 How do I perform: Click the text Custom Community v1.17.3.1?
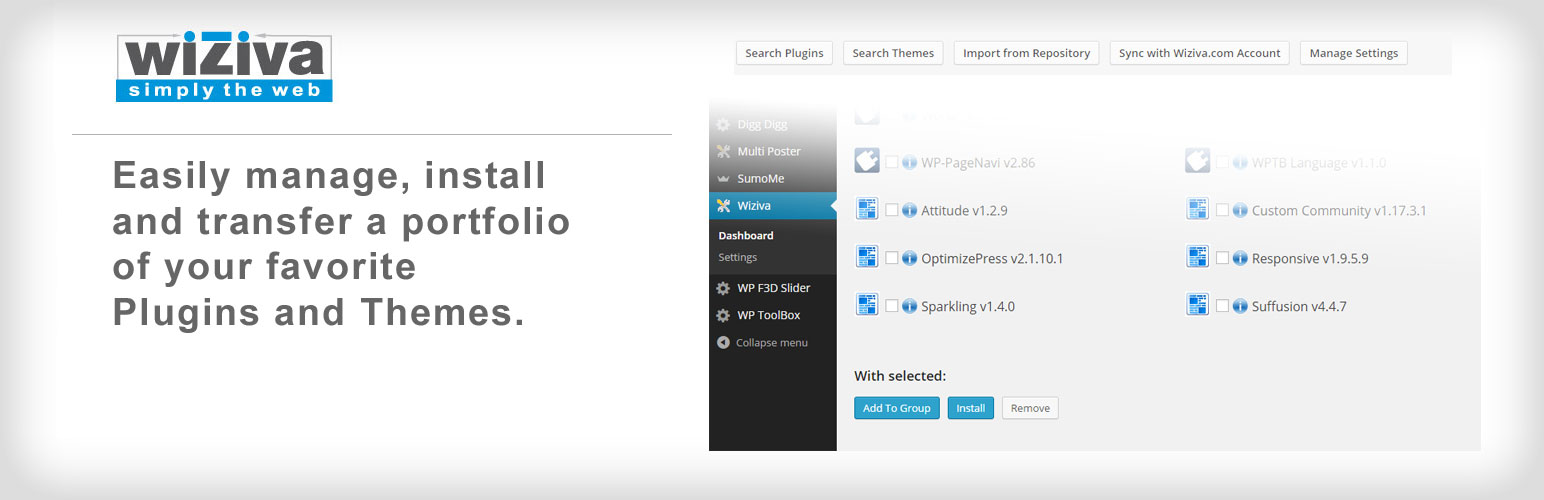pyautogui.click(x=1339, y=211)
